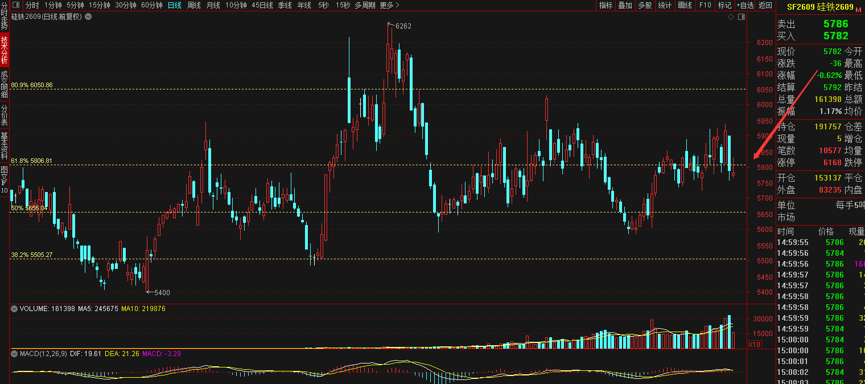Open the 成交明细 sidebar tab
865x384 pixels.
pyautogui.click(x=4, y=83)
